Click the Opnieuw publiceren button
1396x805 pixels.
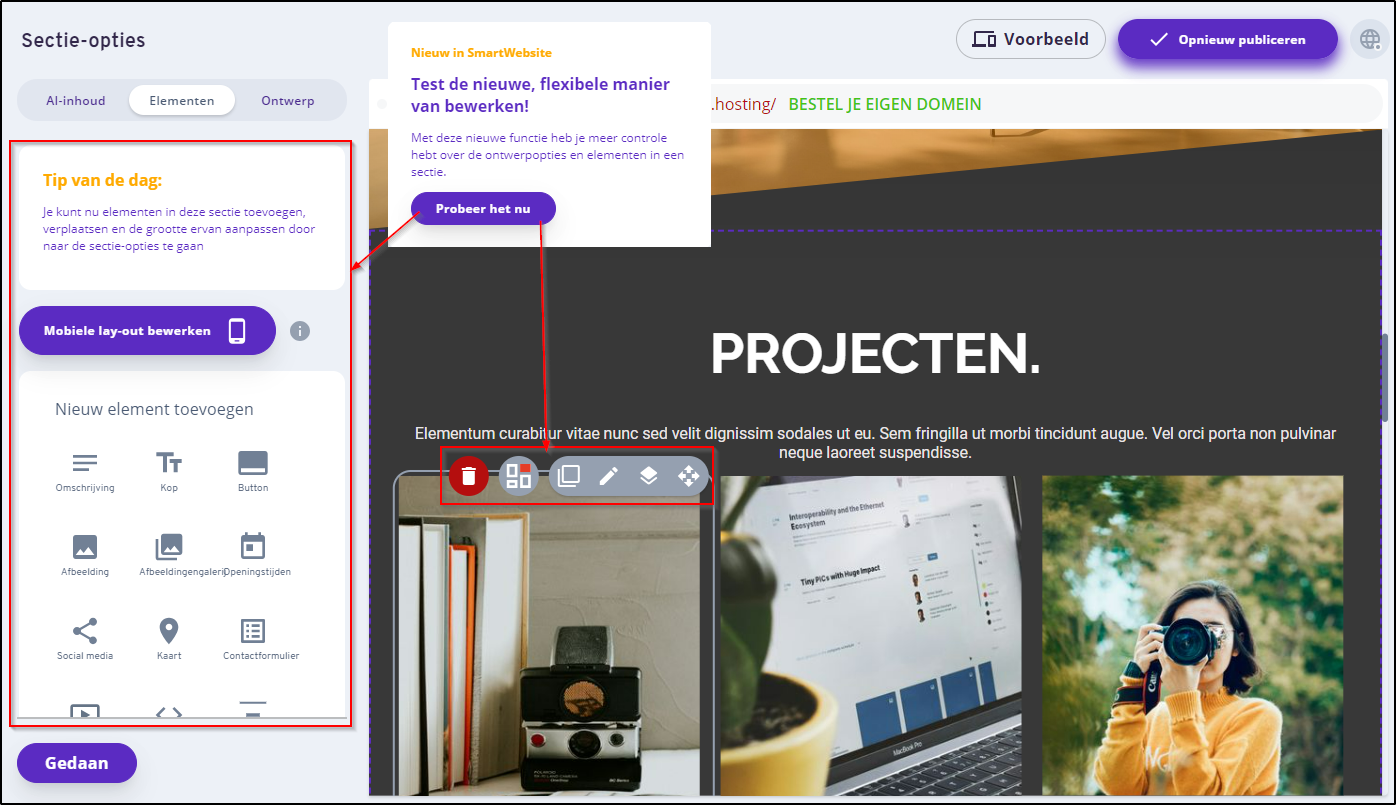click(1227, 40)
